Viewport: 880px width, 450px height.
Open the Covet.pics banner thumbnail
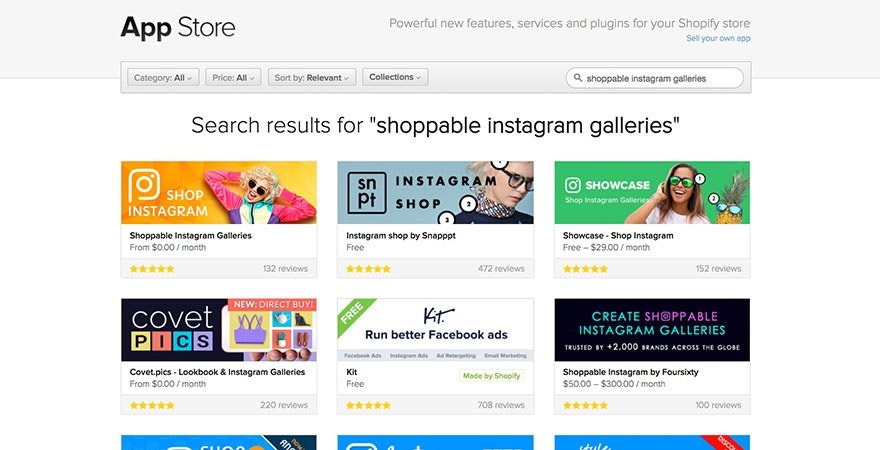tap(219, 329)
